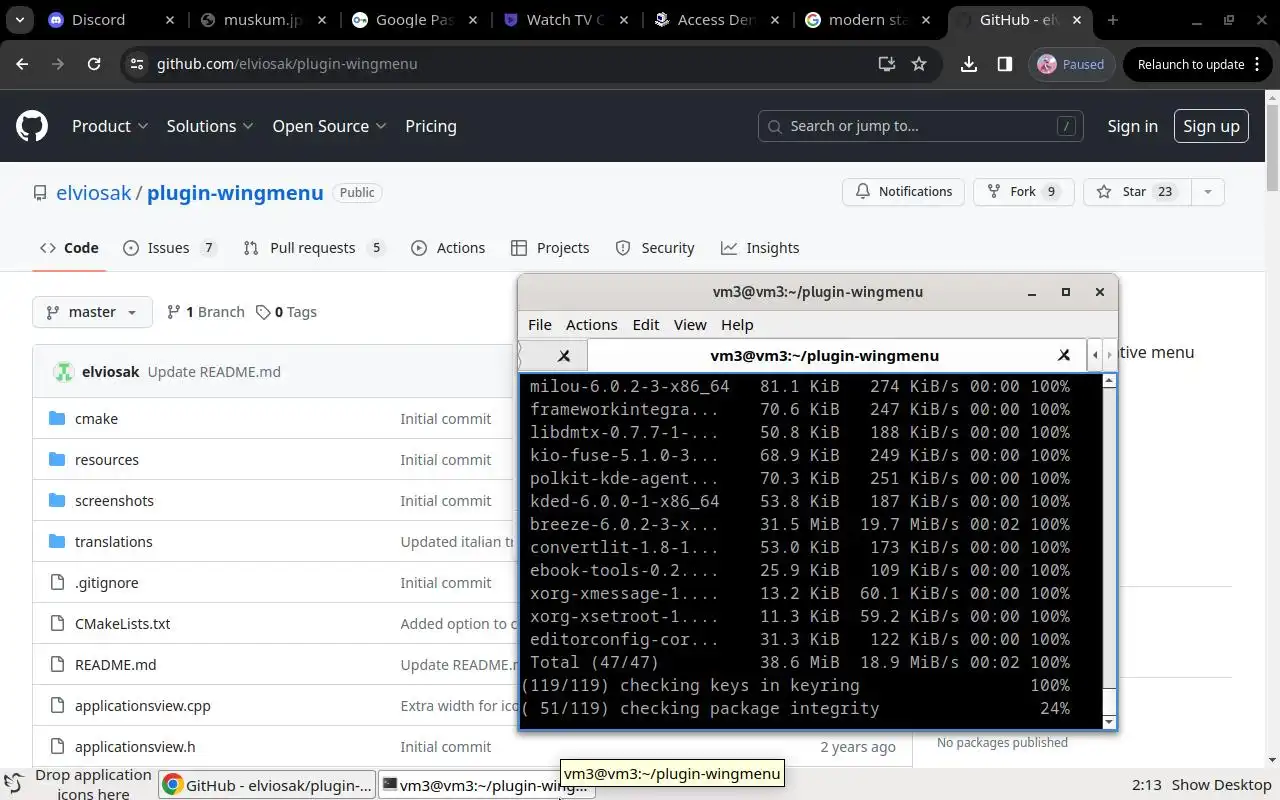Image resolution: width=1280 pixels, height=800 pixels.
Task: Focus the Search or jump to field
Action: [921, 126]
